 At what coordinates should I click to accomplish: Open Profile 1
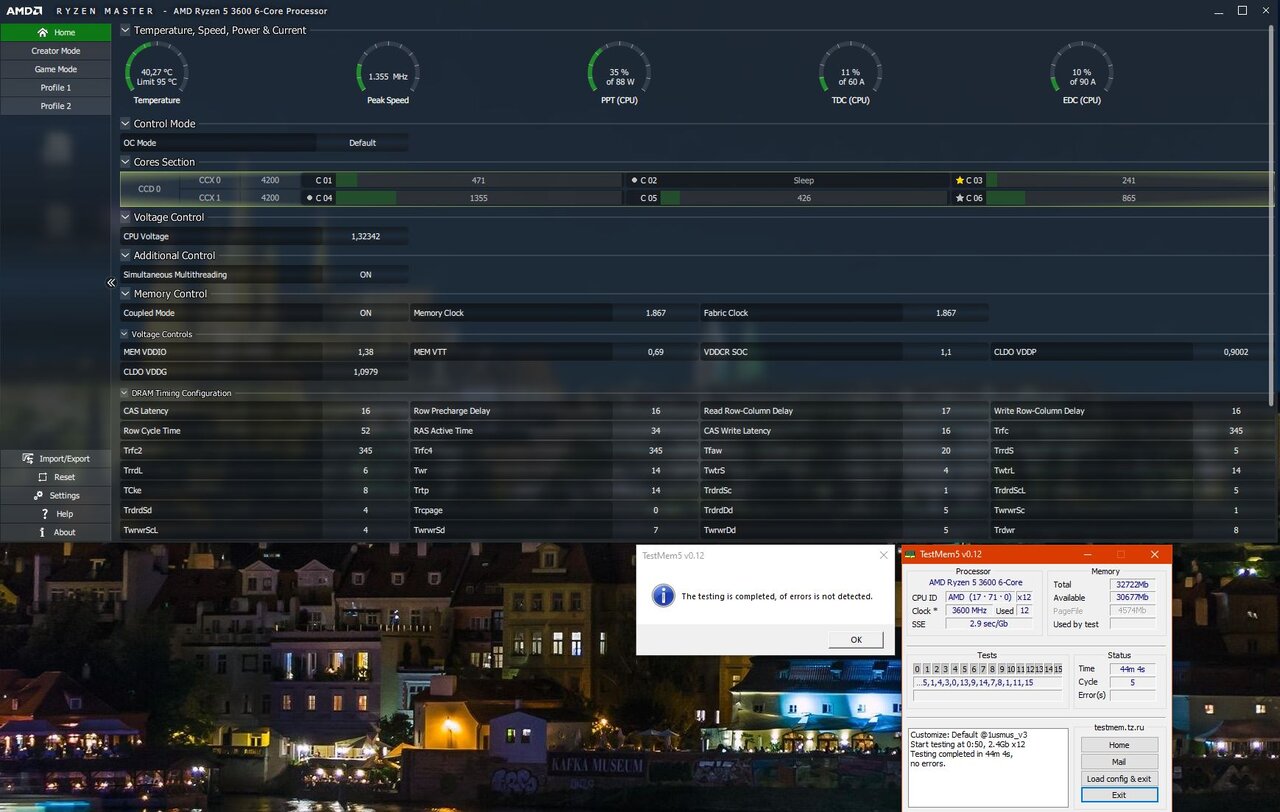(x=55, y=87)
